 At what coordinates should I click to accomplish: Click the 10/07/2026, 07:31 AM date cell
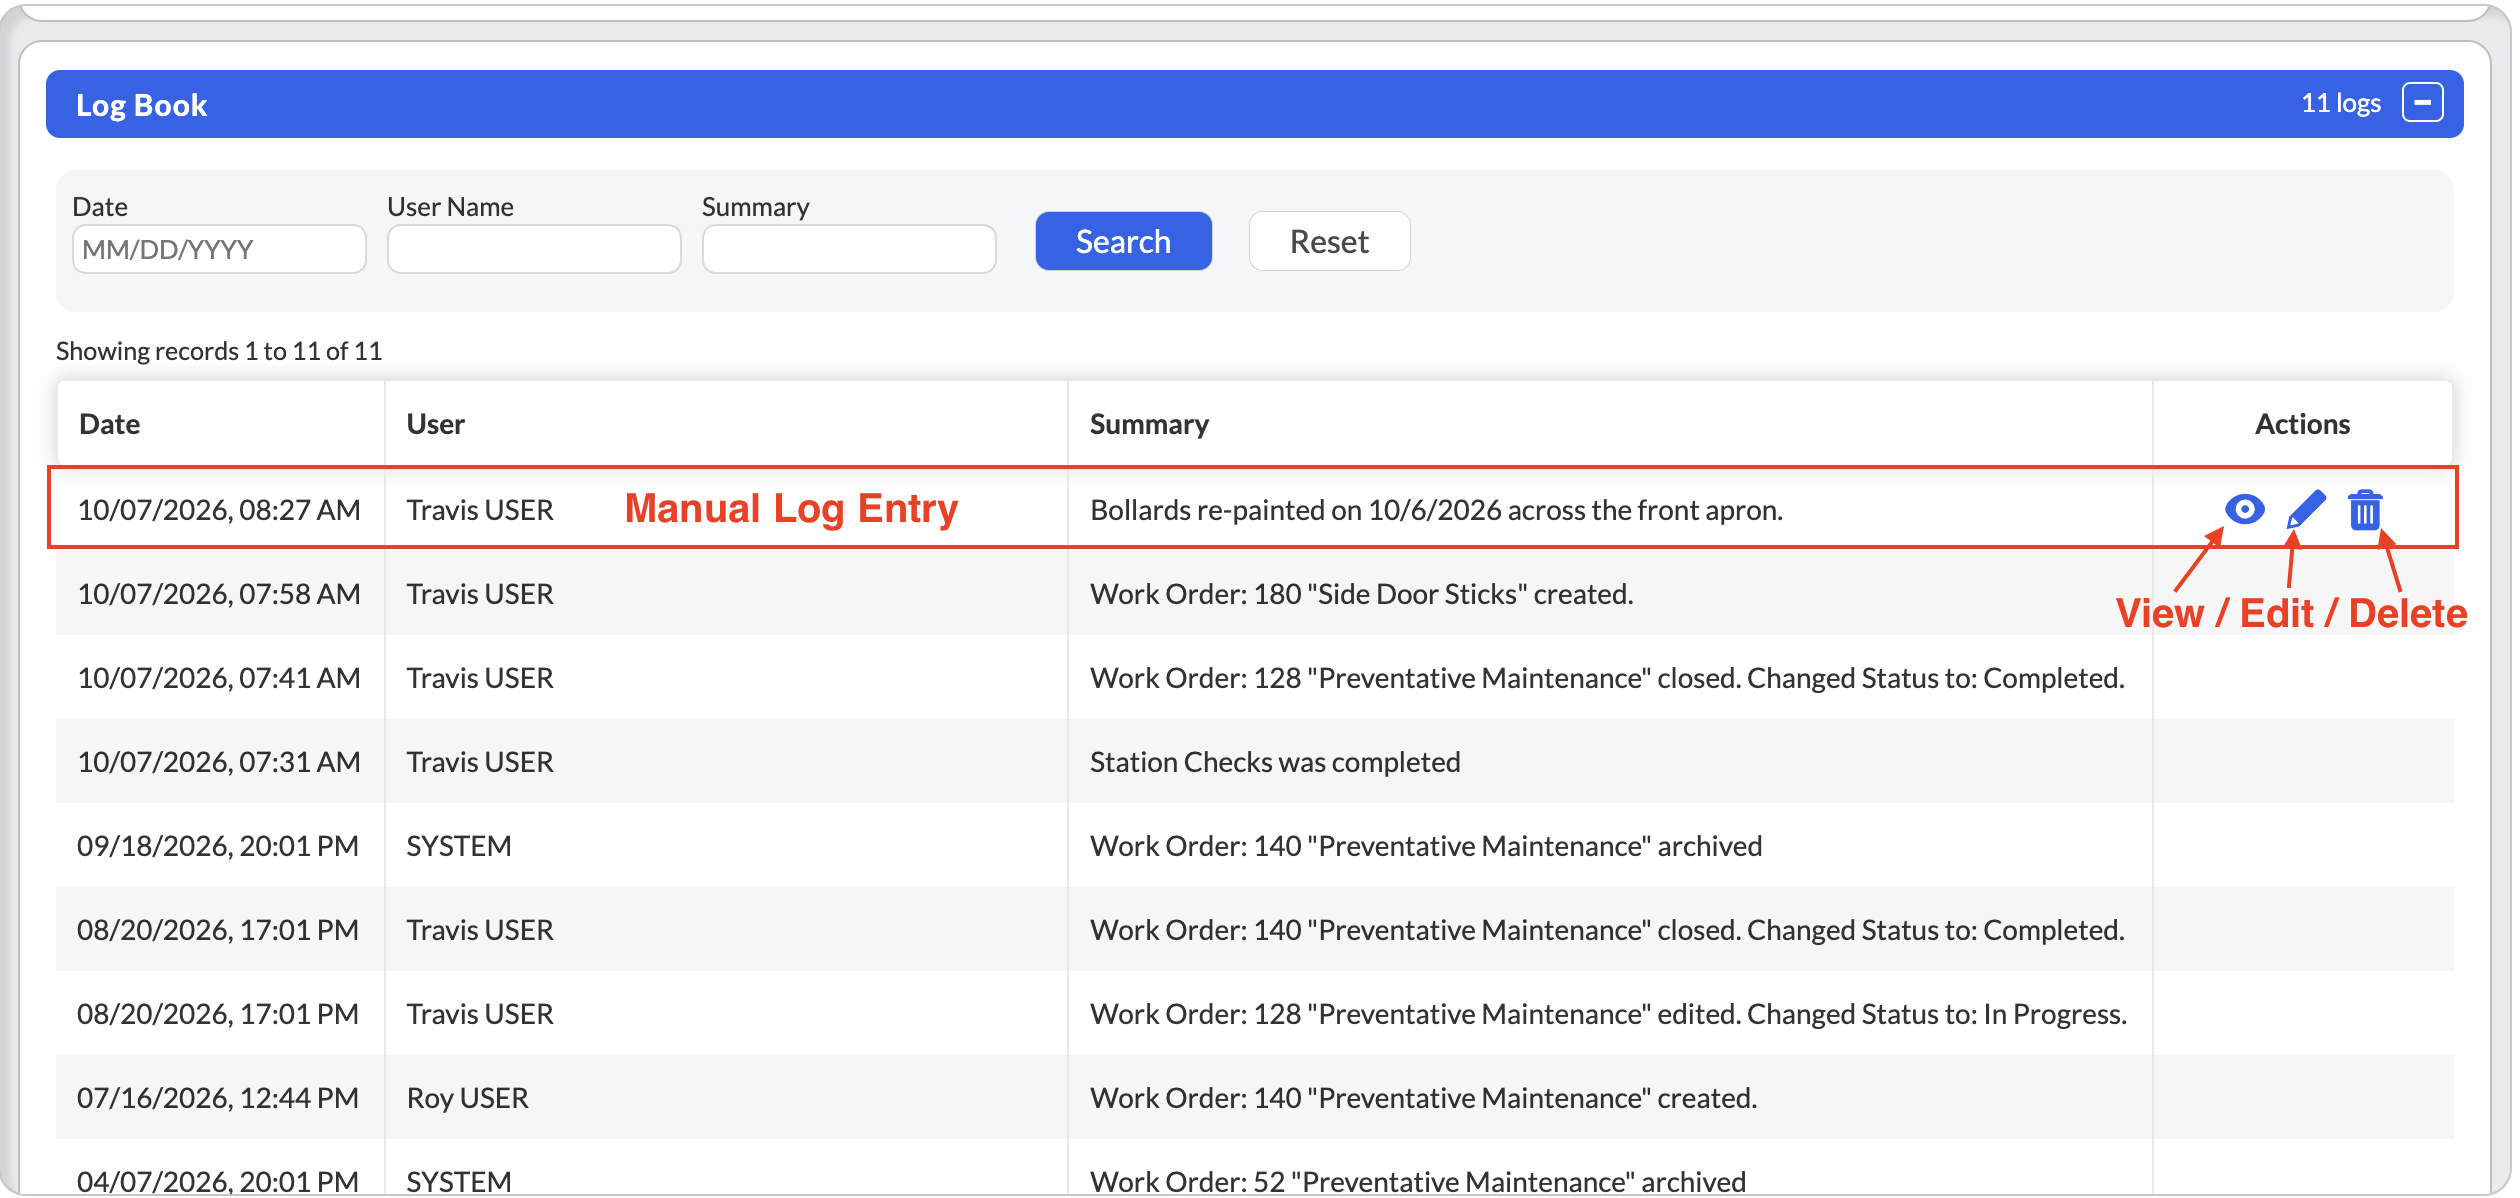[x=219, y=762]
